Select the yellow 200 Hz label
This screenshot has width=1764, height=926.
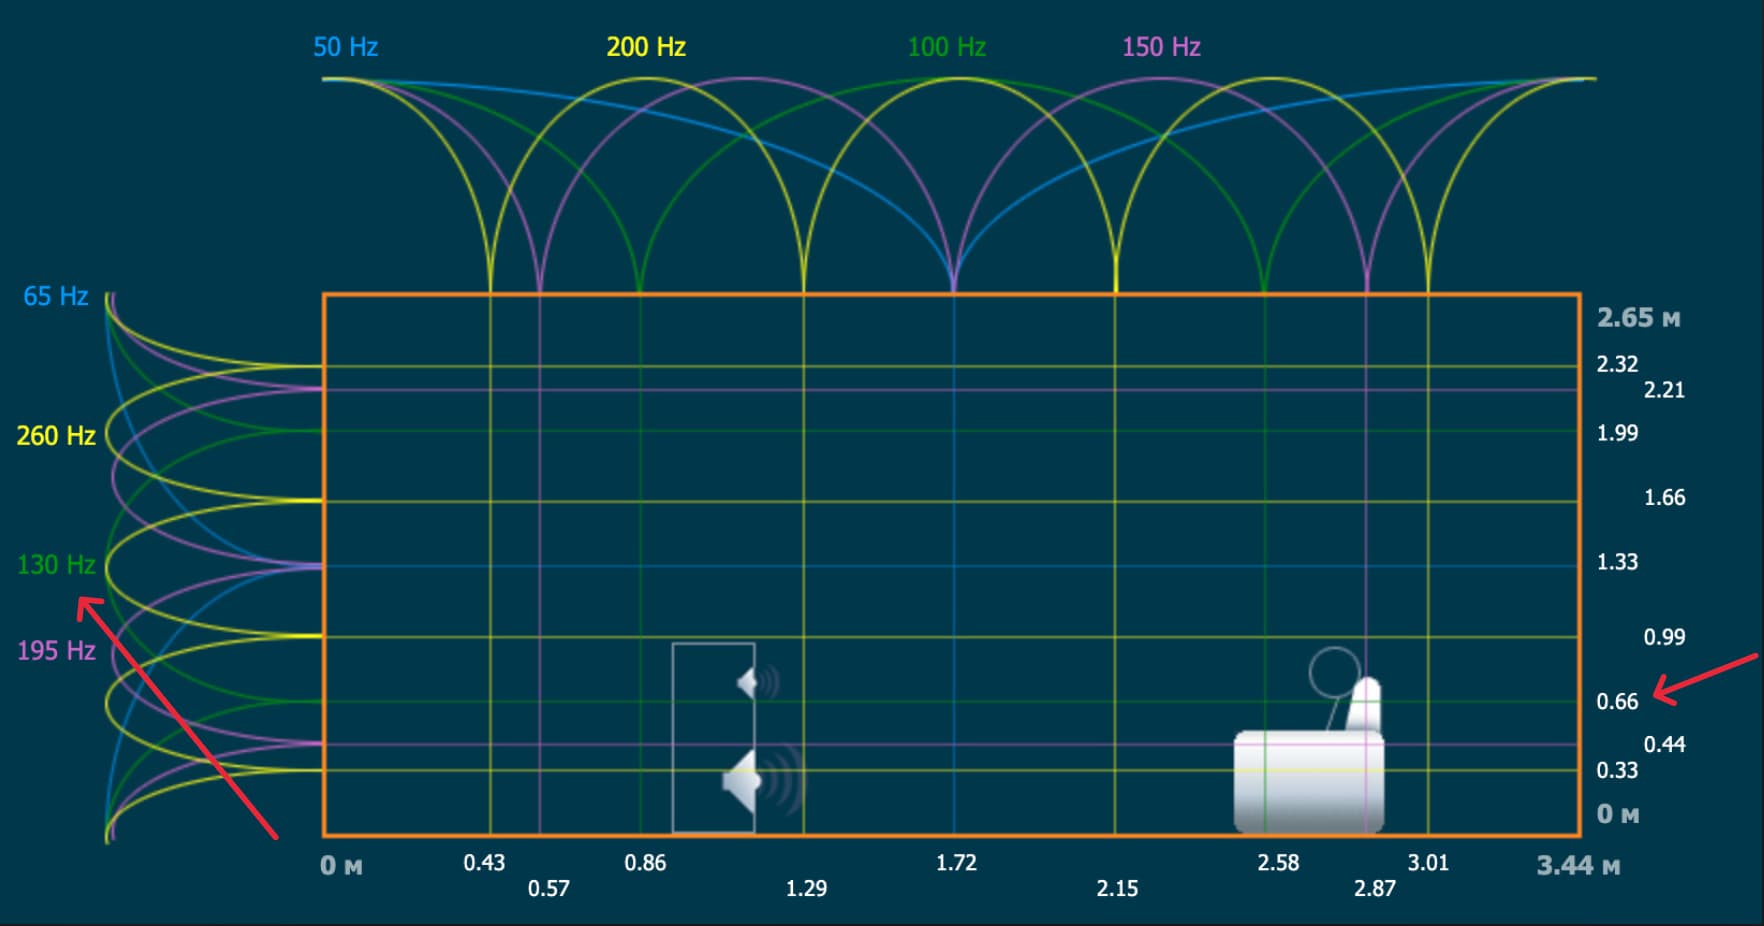click(x=646, y=47)
